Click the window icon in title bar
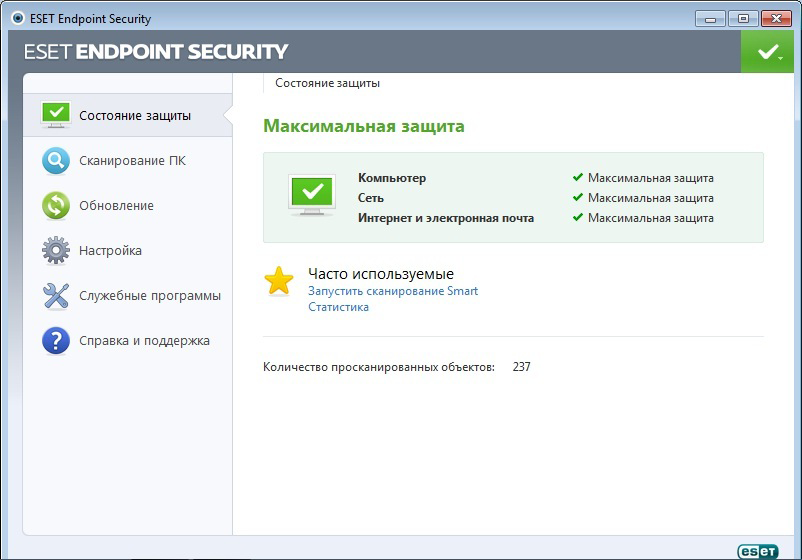 [x=18, y=19]
